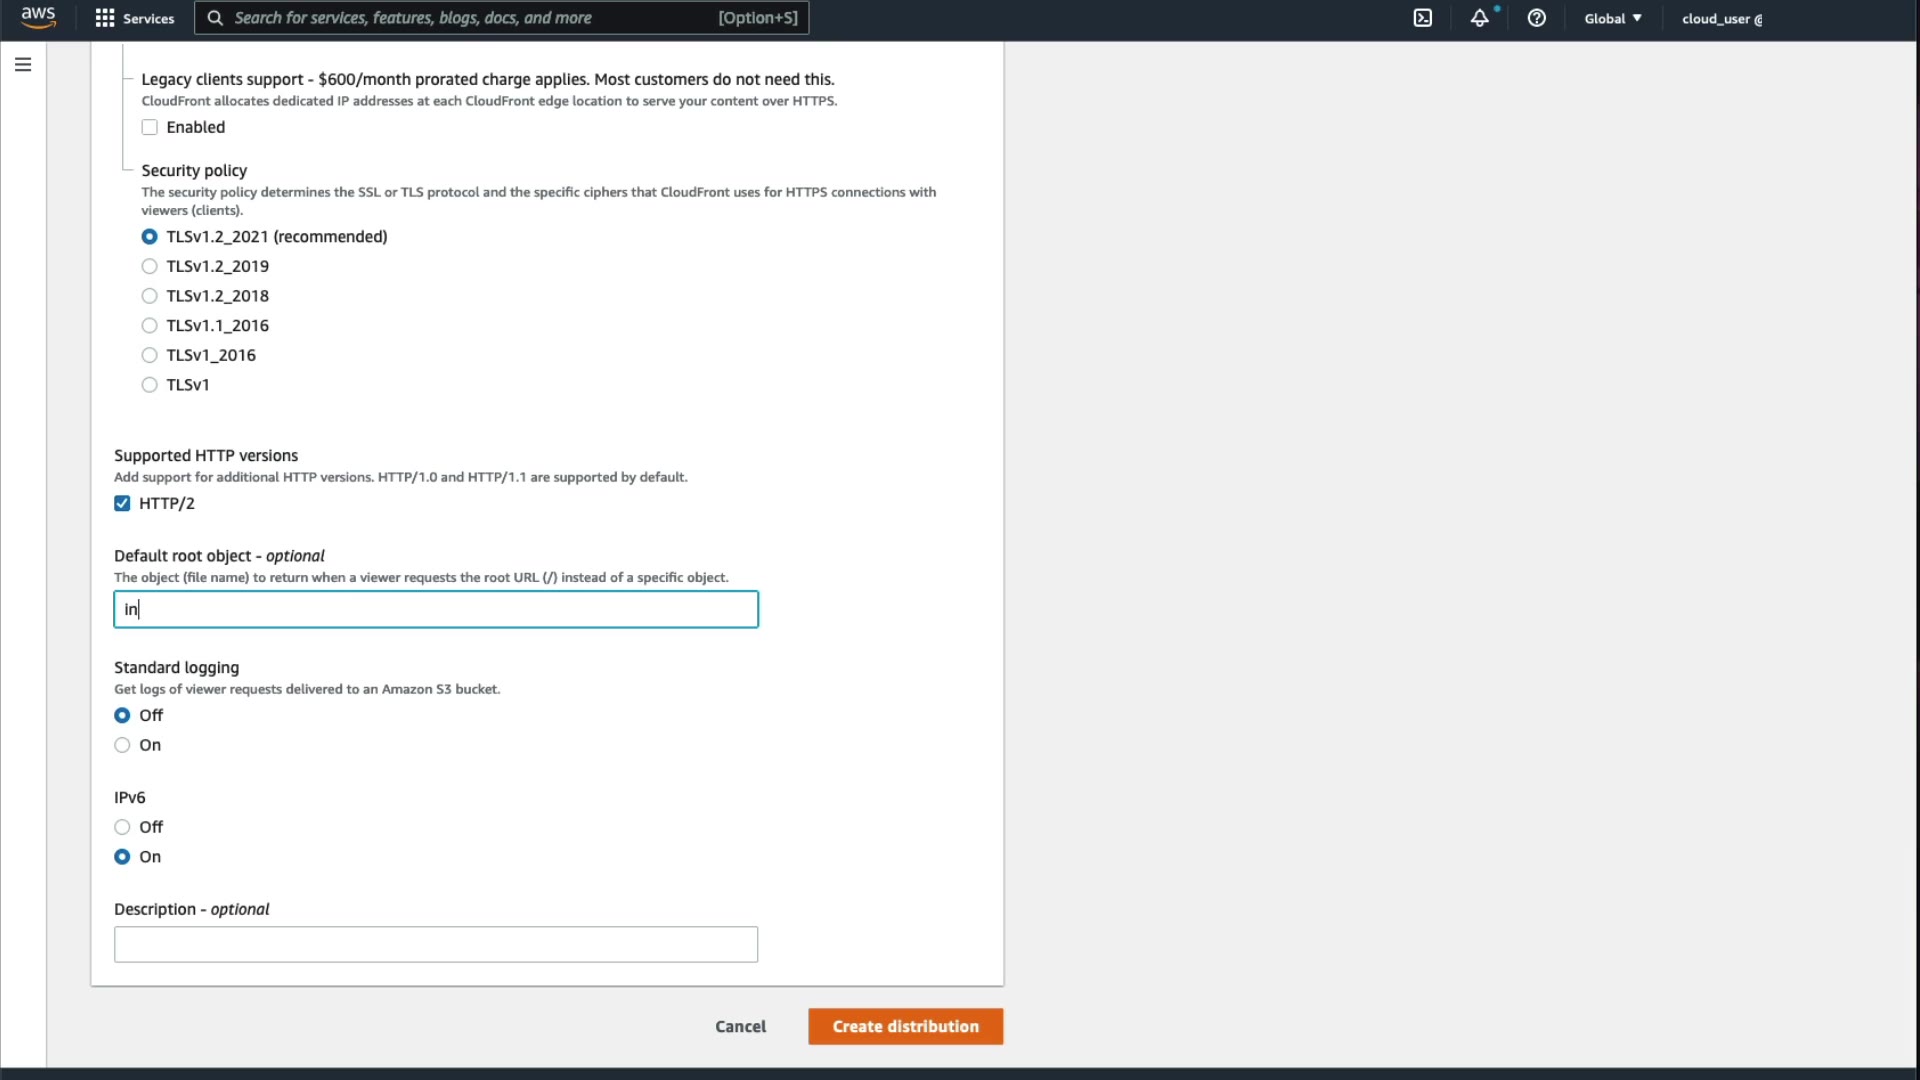This screenshot has width=1920, height=1080.
Task: Open the Services grid menu
Action: click(134, 18)
